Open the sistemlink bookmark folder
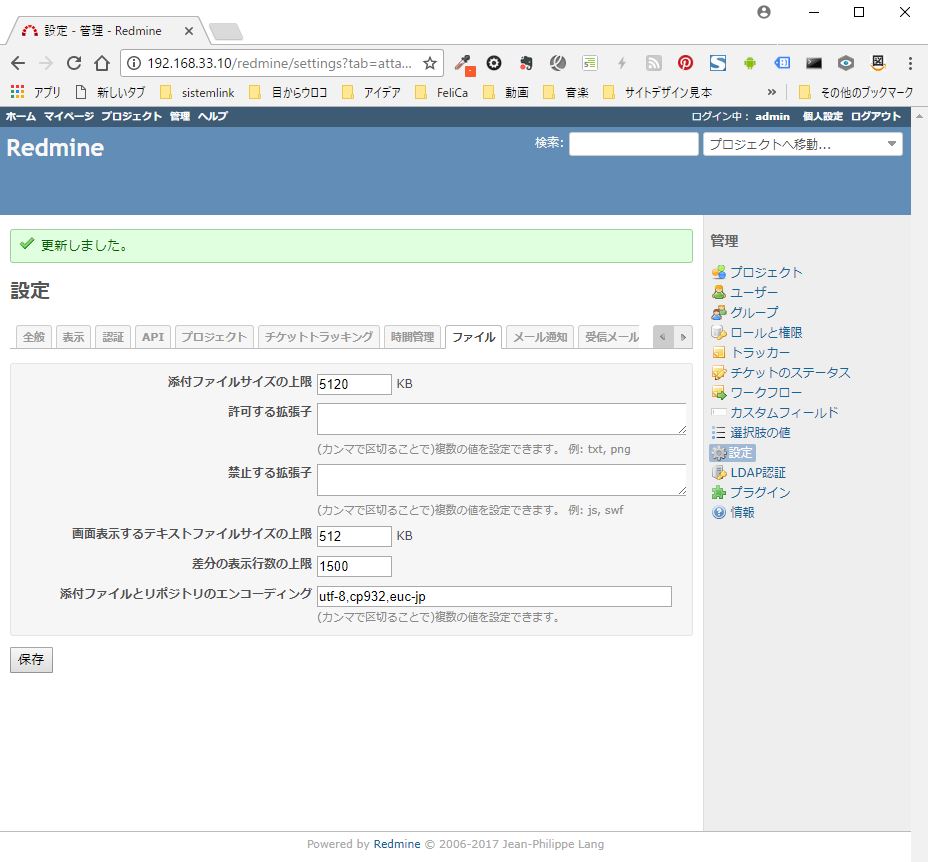 pos(198,92)
